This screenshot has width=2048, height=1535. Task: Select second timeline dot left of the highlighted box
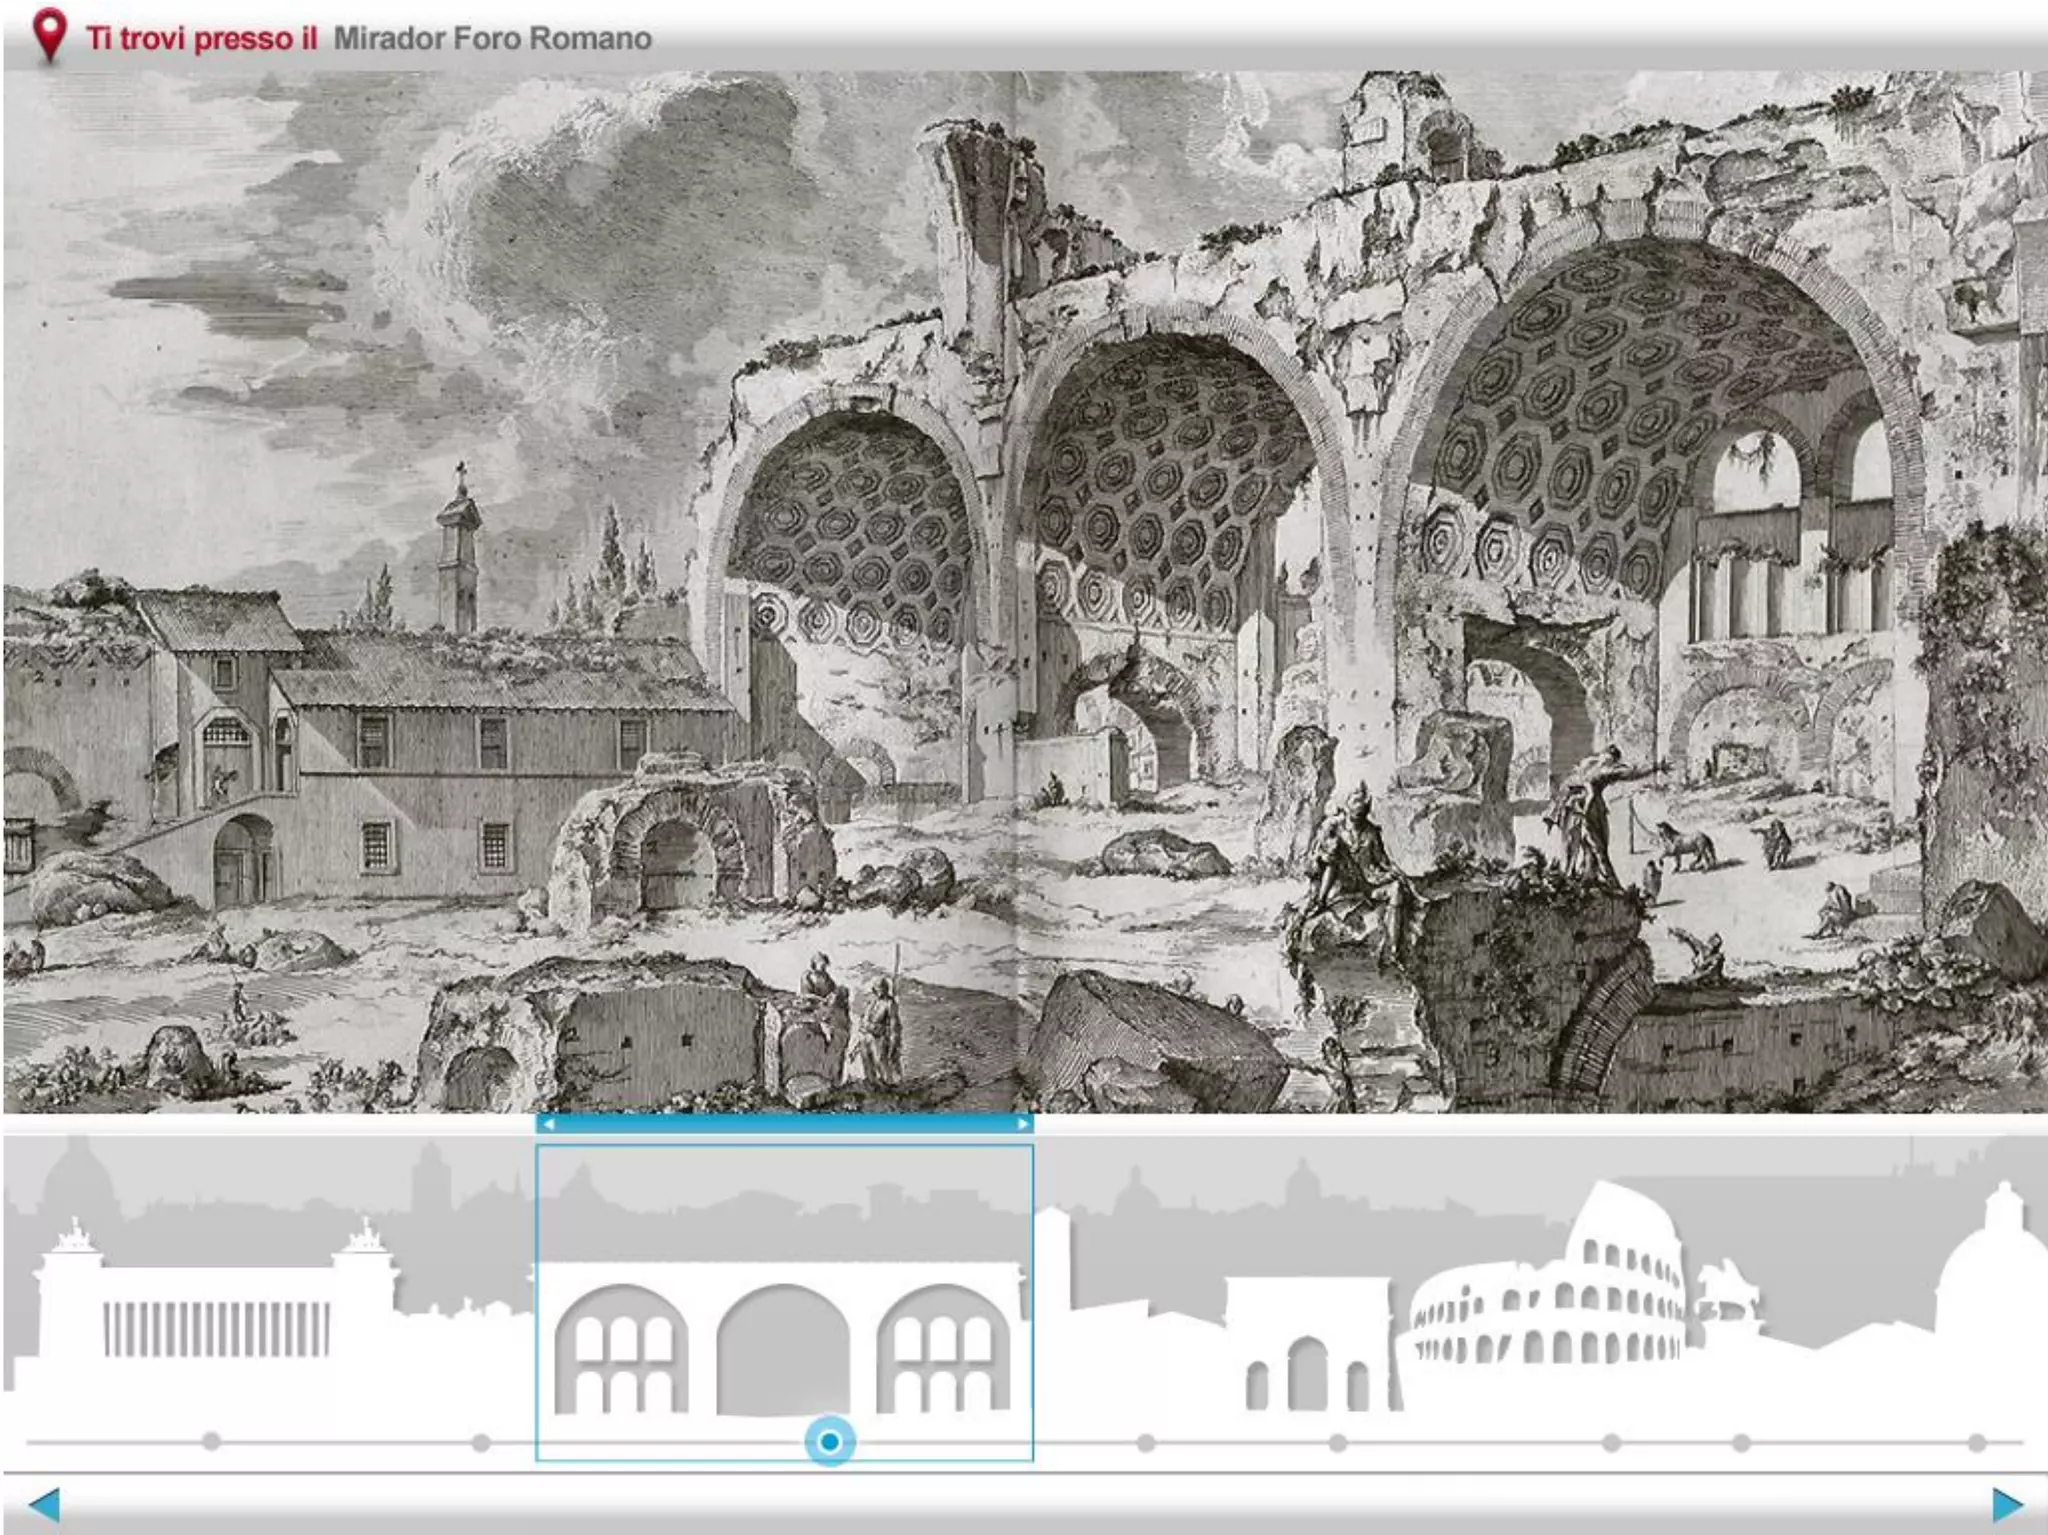[x=481, y=1443]
